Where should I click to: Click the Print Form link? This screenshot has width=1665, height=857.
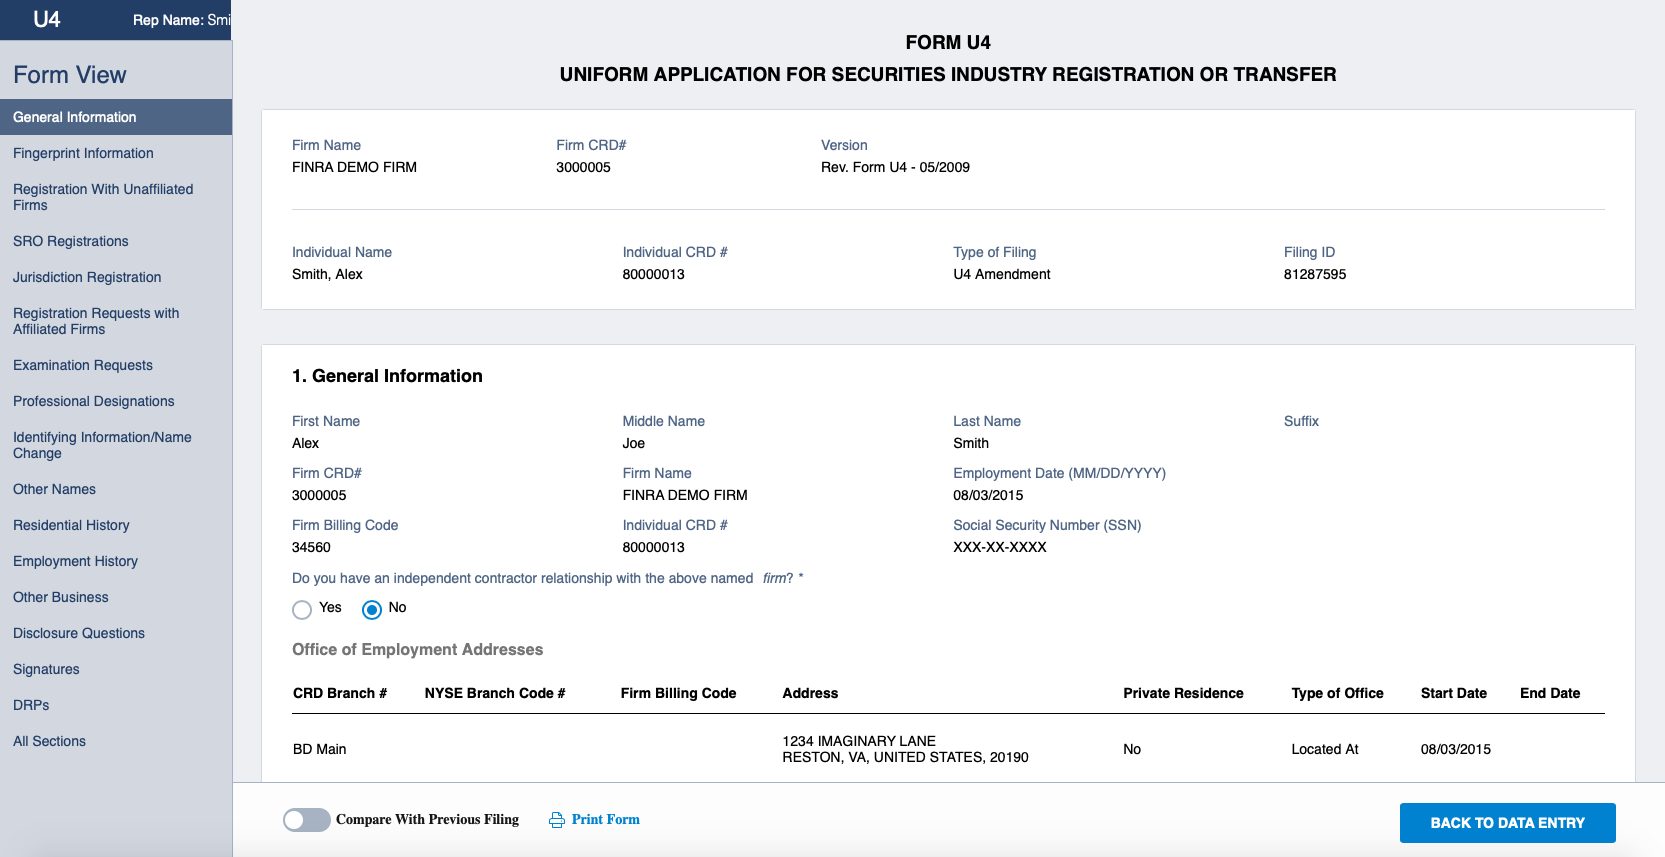(x=605, y=819)
